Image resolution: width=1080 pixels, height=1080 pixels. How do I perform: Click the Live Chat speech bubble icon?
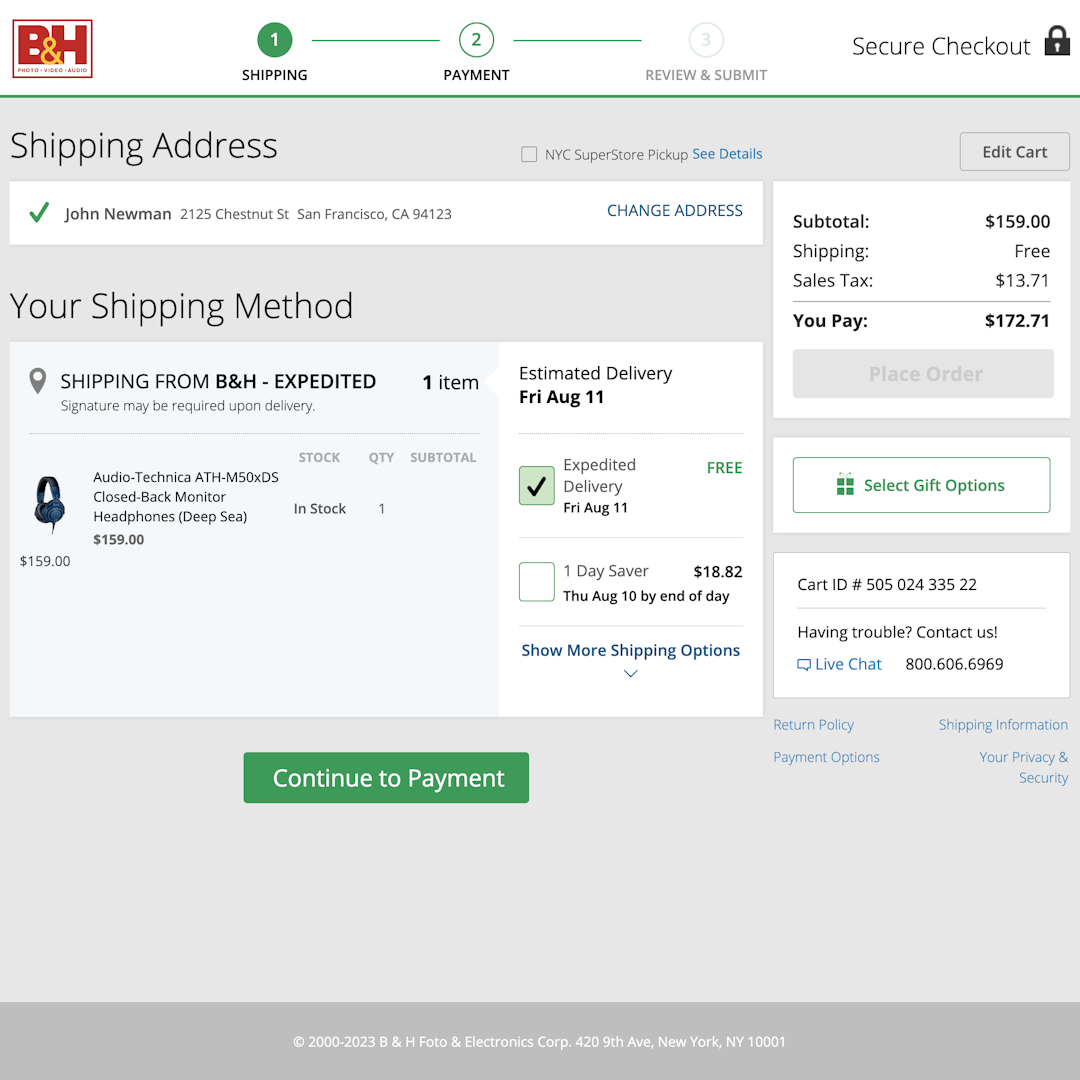(803, 663)
